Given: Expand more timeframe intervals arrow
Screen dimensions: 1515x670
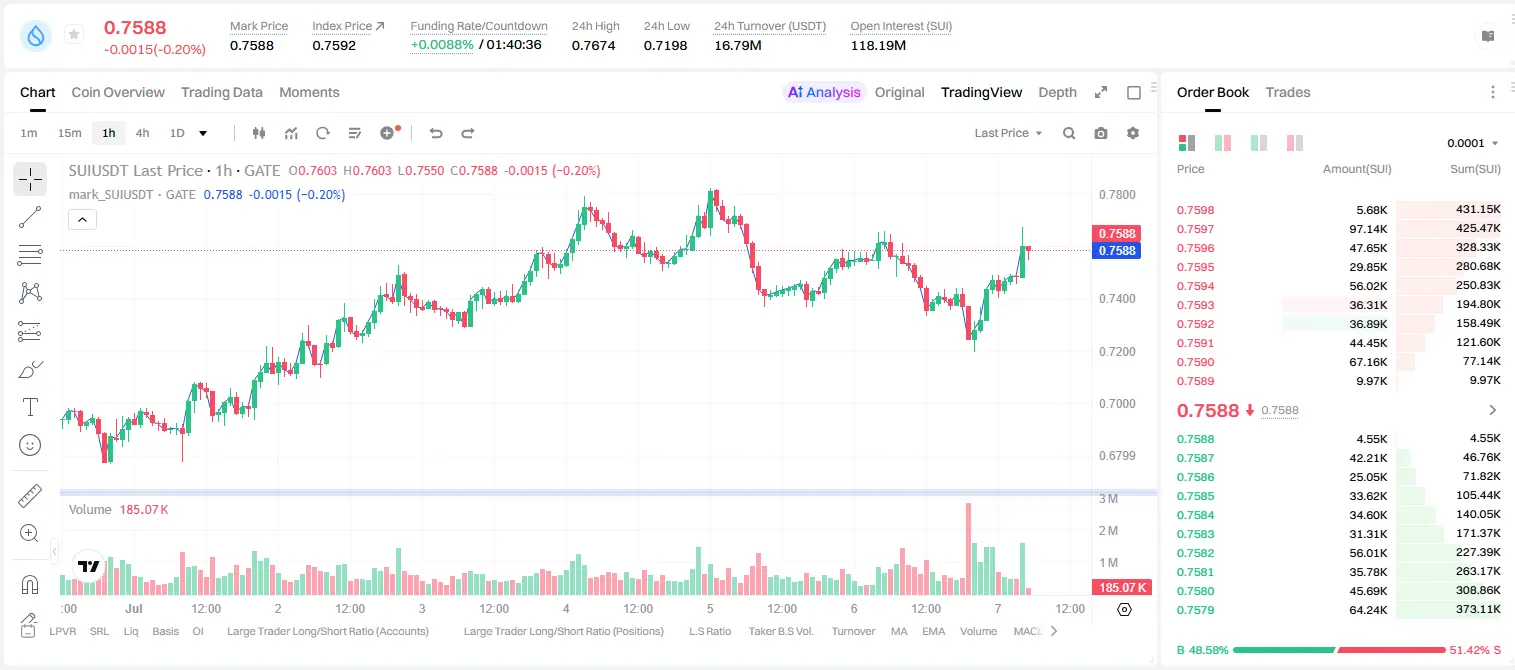Looking at the screenshot, I should point(203,133).
